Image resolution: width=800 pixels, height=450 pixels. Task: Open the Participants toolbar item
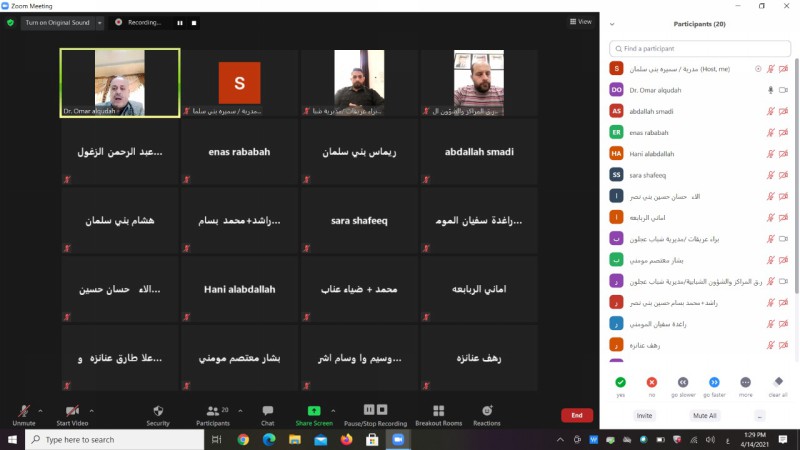point(212,411)
